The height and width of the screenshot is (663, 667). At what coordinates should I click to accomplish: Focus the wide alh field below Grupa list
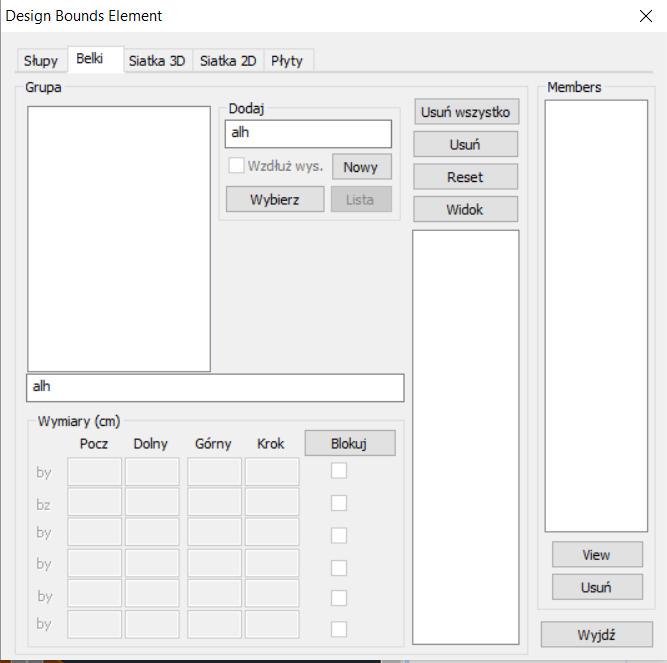pos(215,387)
